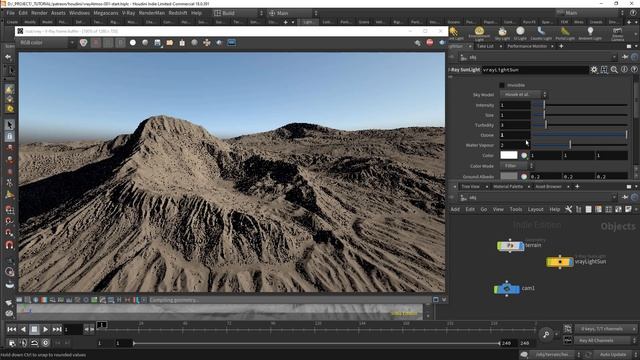Image resolution: width=640 pixels, height=360 pixels.
Task: Click the parameter search magnifier icon
Action: coord(614,70)
